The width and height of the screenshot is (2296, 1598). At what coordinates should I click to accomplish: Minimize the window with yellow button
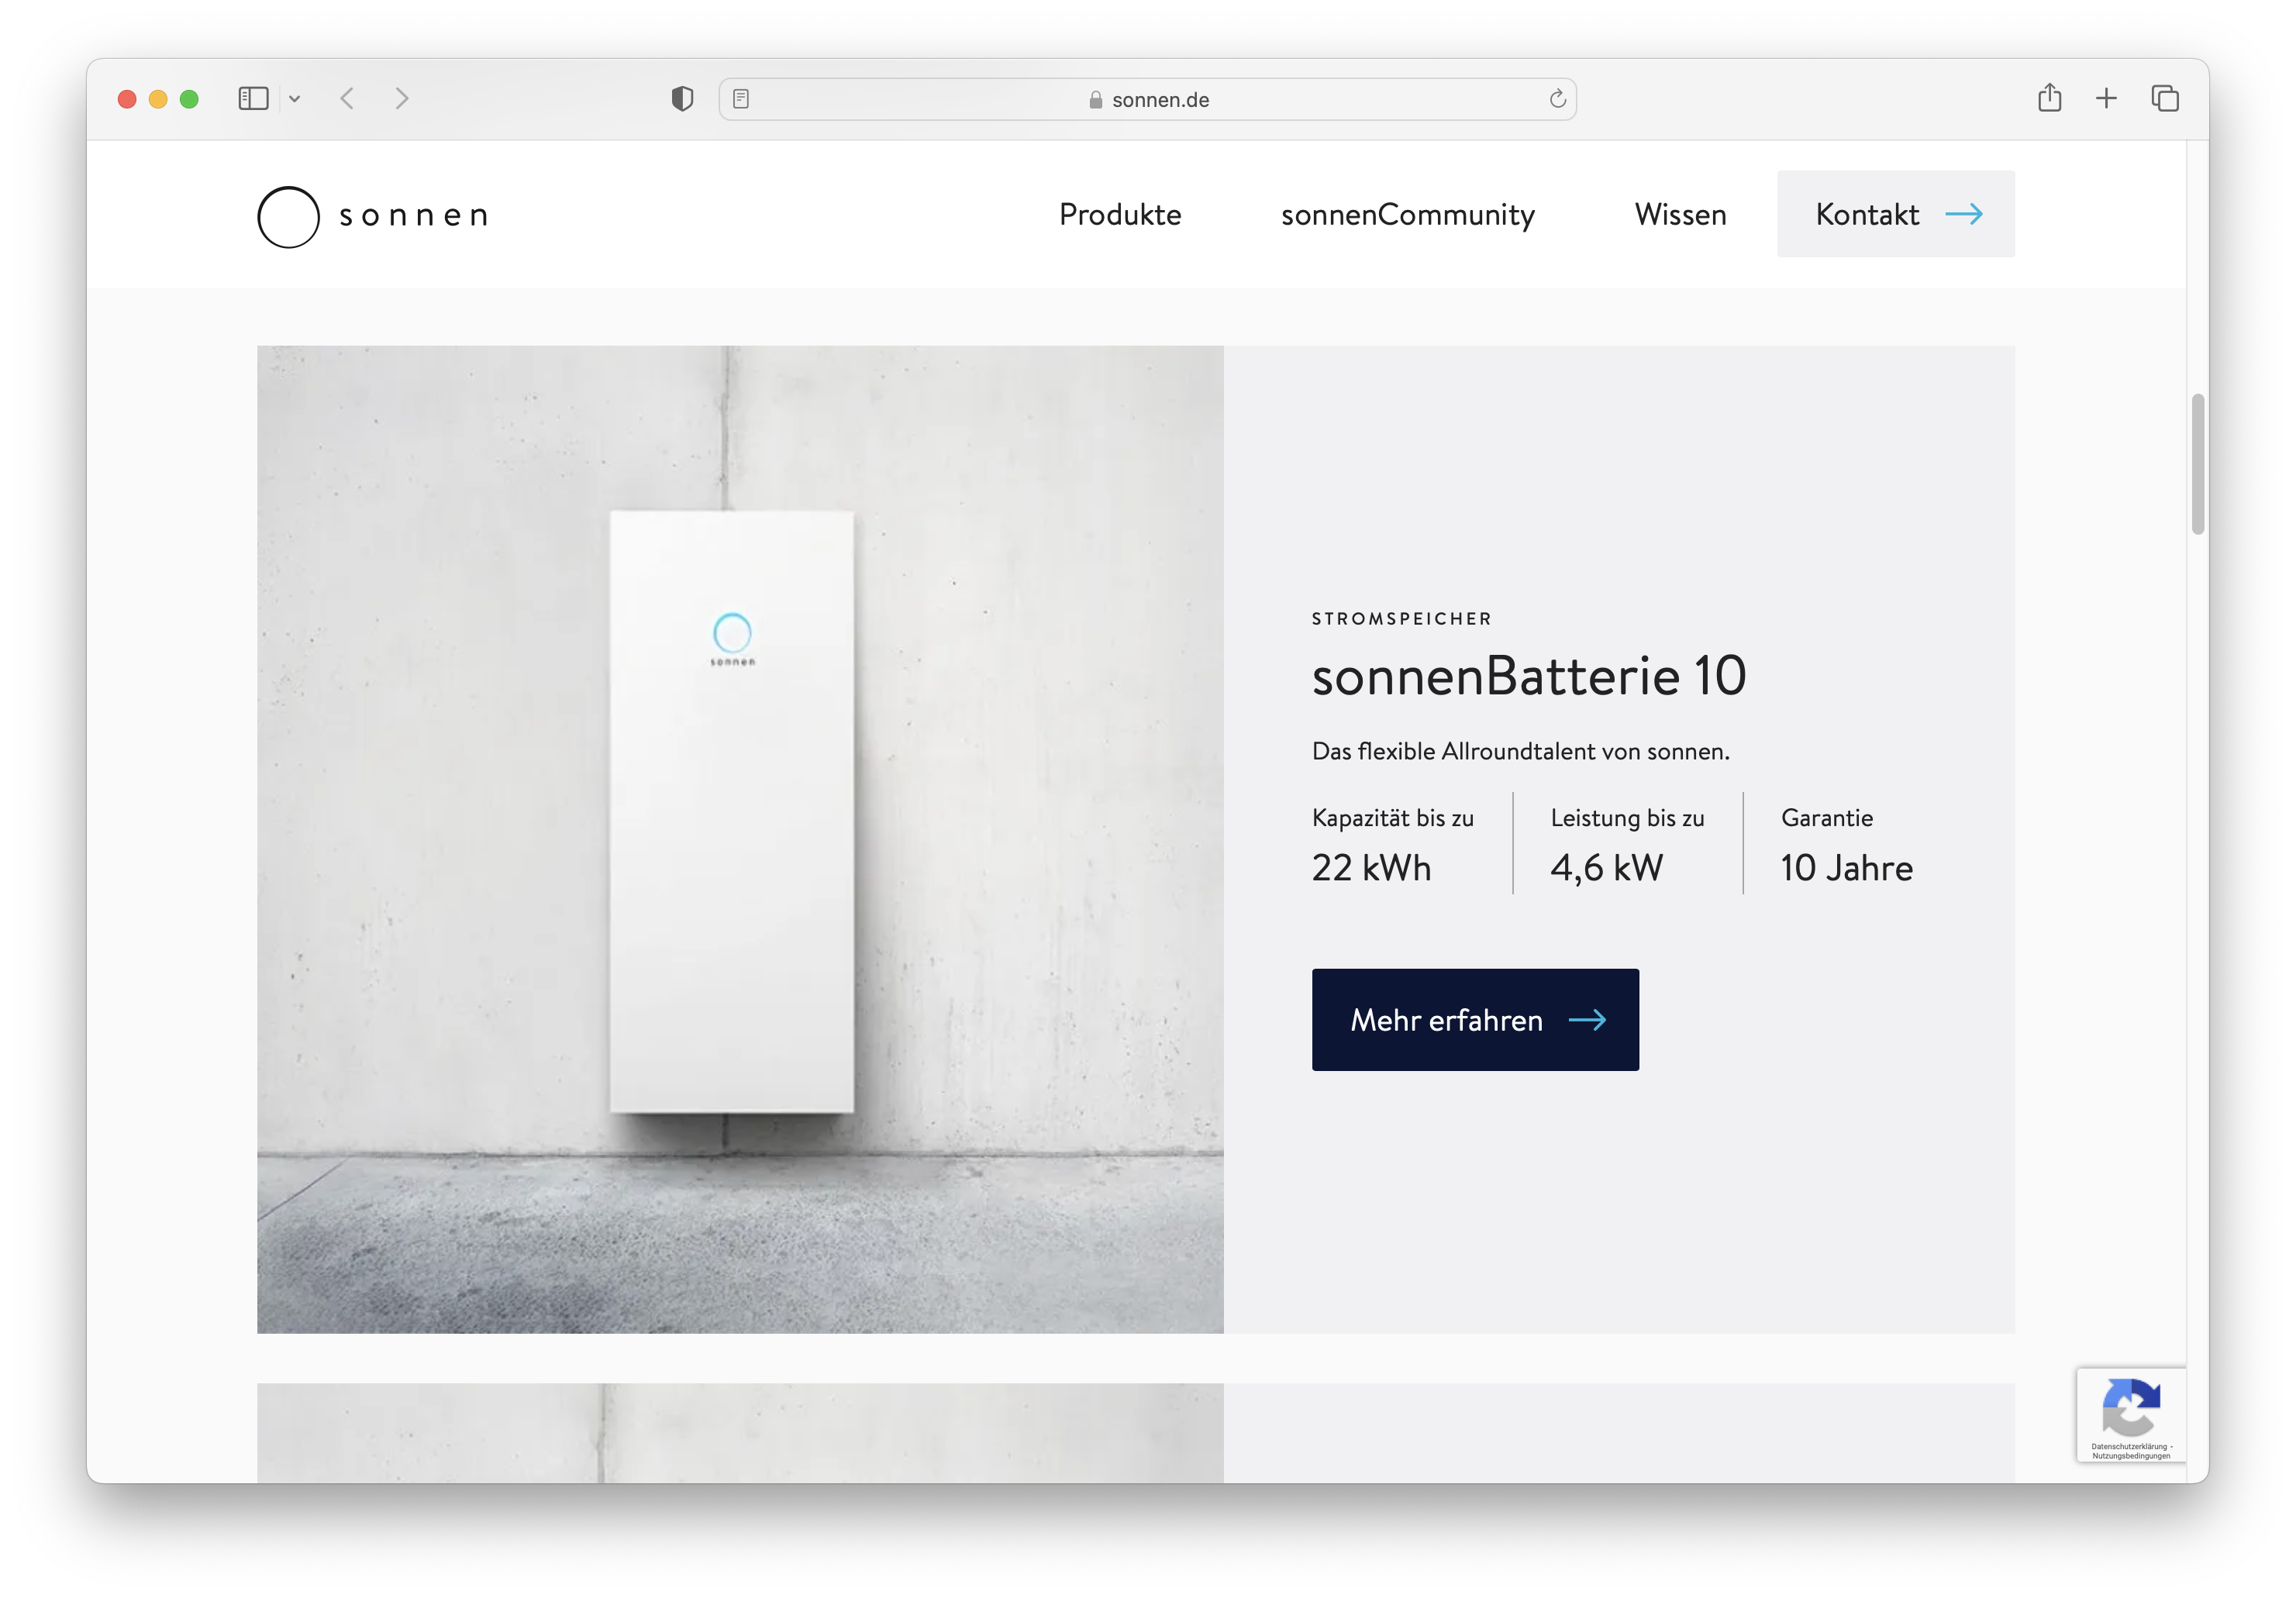[x=158, y=99]
